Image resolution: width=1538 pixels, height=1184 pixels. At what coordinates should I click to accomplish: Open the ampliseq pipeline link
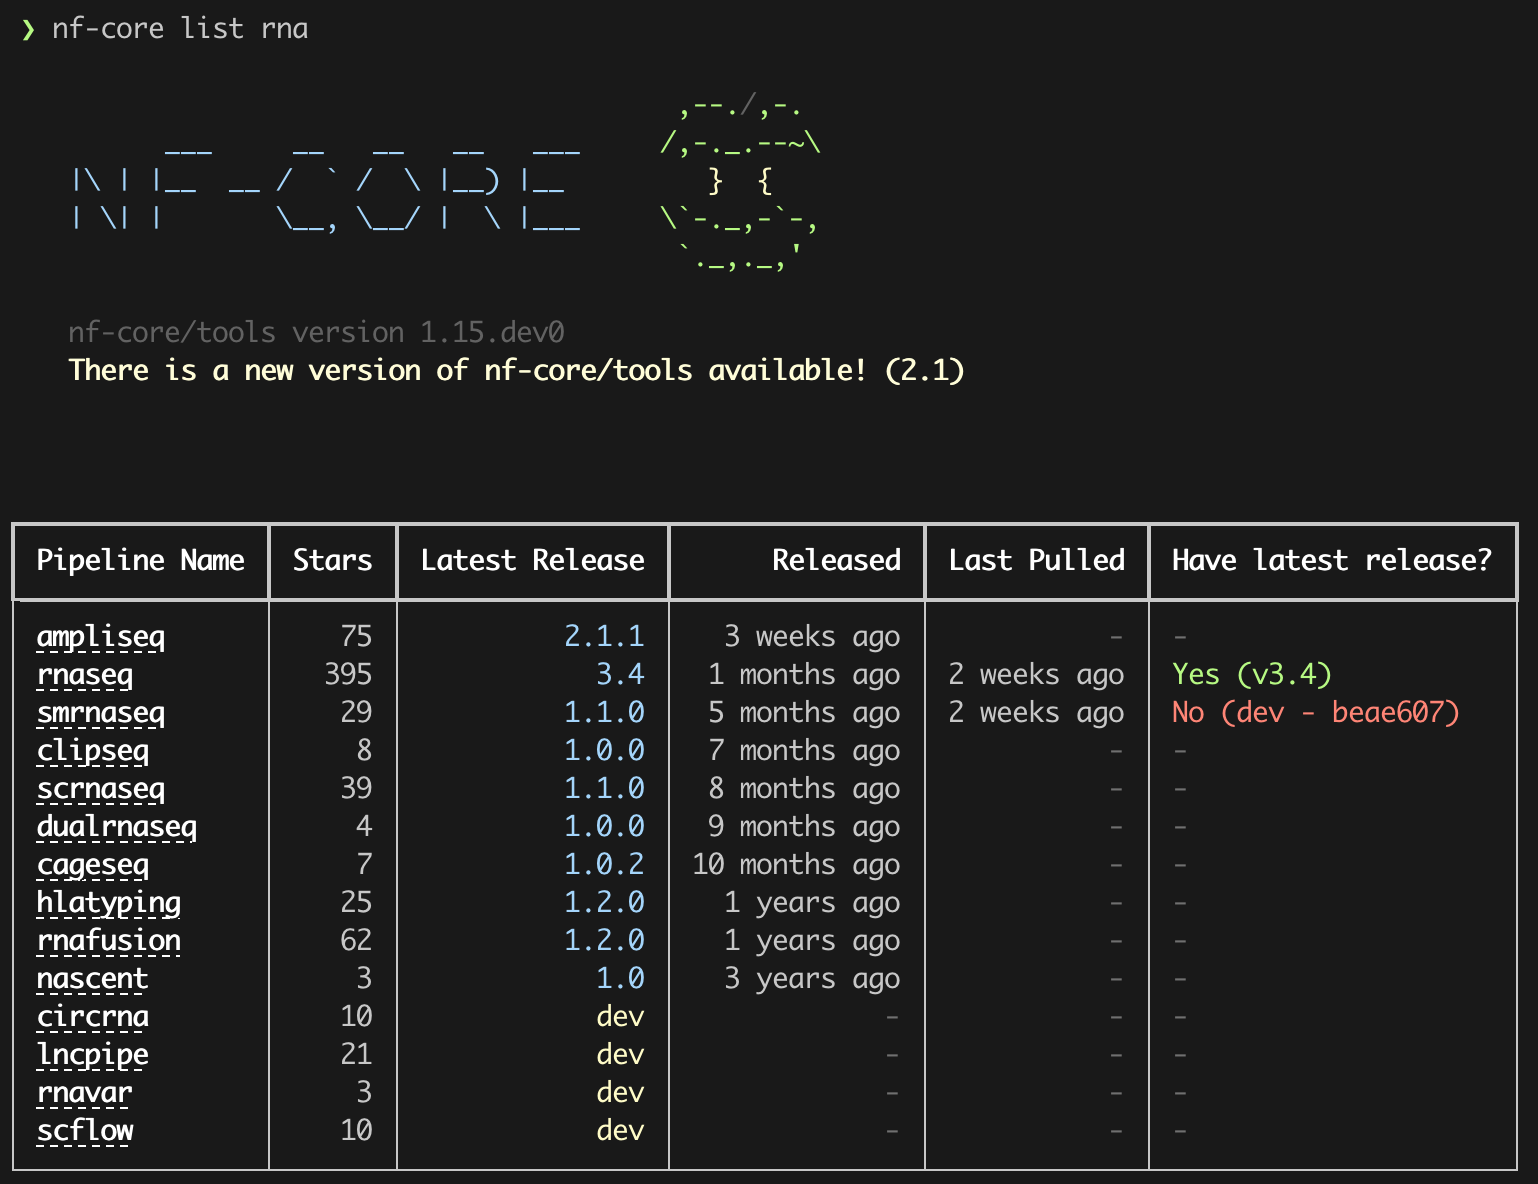pyautogui.click(x=100, y=637)
